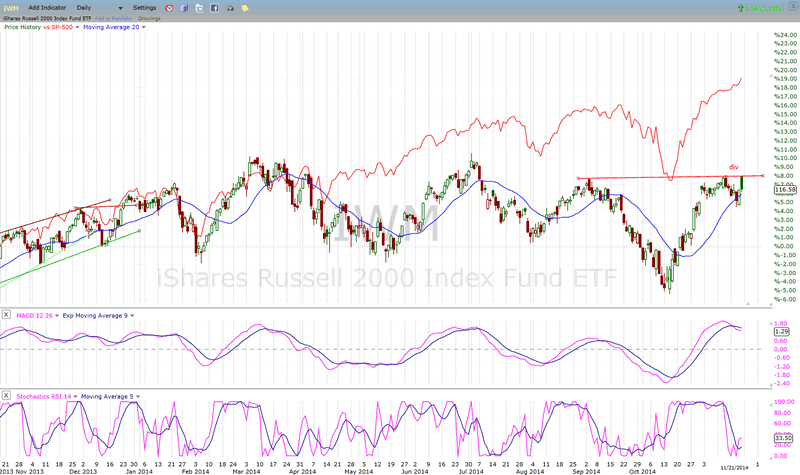The image size is (800, 475).
Task: Close the MACD indicator panel
Action: tap(6, 315)
